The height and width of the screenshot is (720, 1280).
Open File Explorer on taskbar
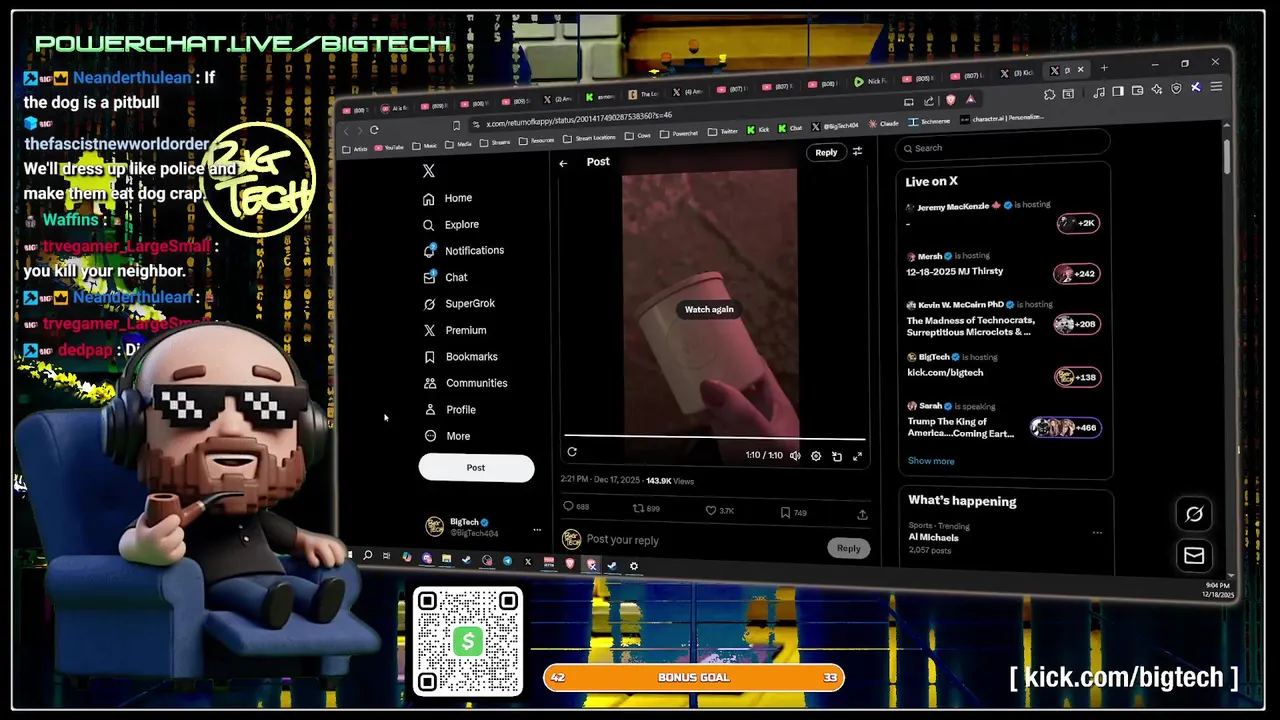[446, 558]
